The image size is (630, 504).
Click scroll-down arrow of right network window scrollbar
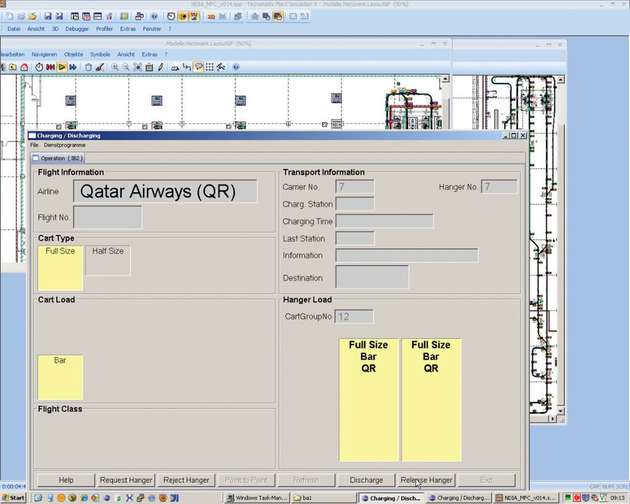(x=561, y=411)
